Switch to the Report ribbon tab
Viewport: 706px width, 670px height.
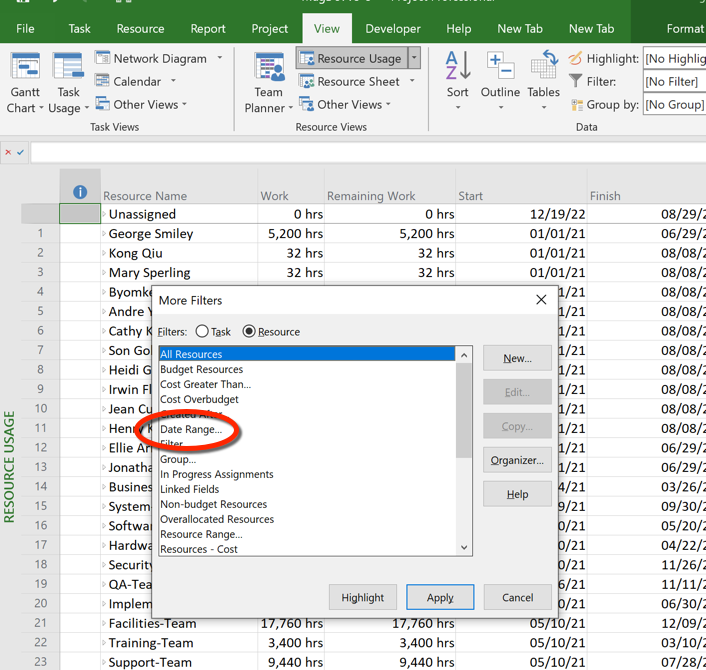[x=208, y=29]
